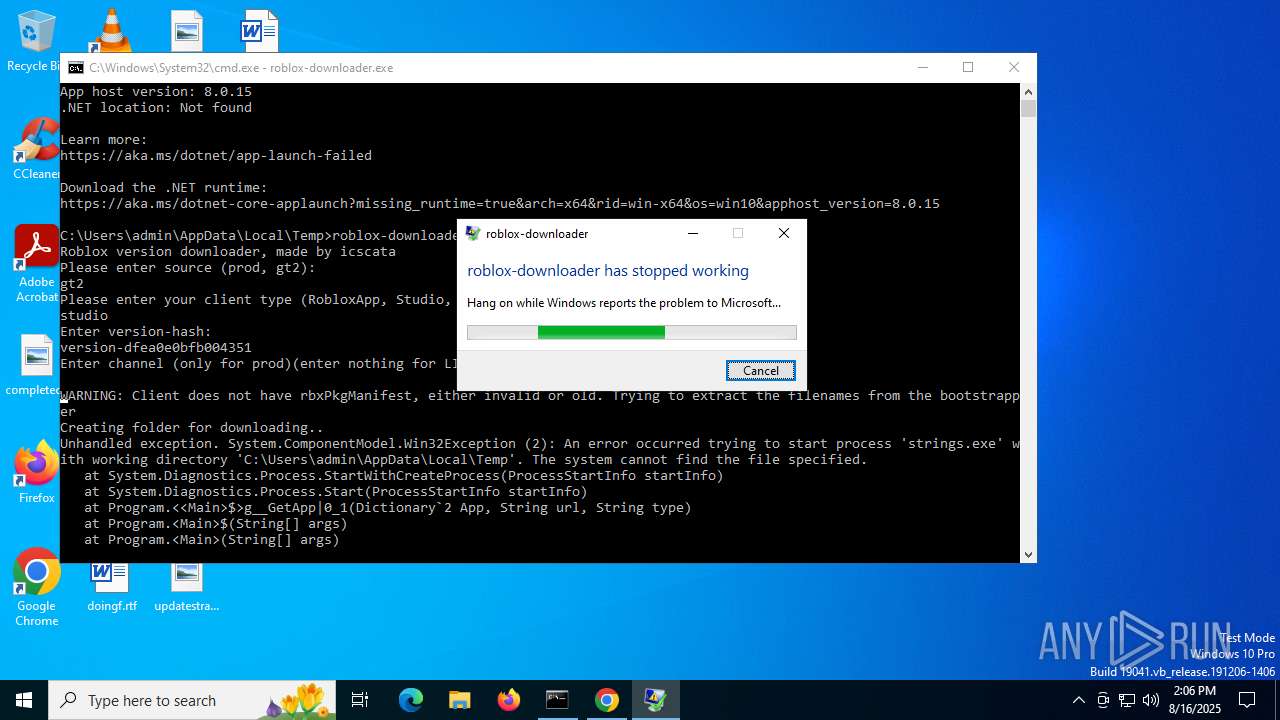The height and width of the screenshot is (720, 1280).
Task: Click the green reporting progress bar
Action: (632, 332)
